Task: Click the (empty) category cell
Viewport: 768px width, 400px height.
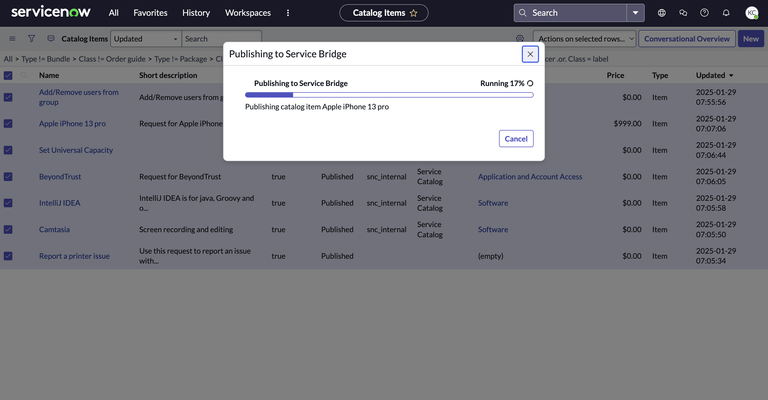Action: 490,256
